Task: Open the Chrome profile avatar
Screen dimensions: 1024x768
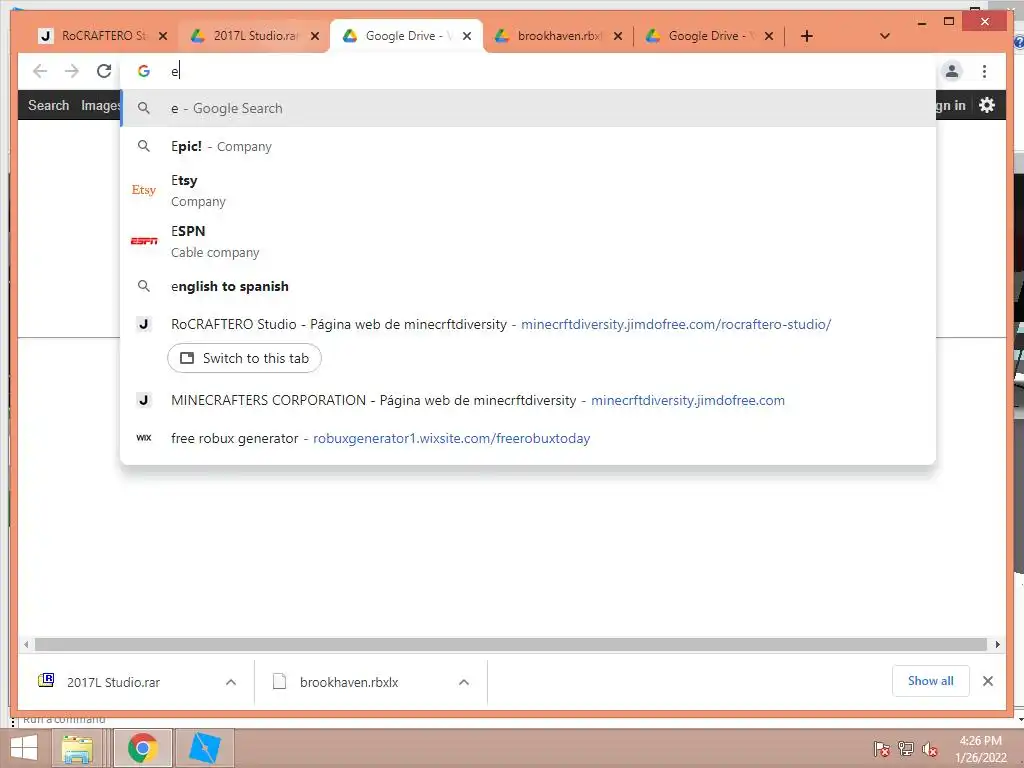Action: (952, 71)
